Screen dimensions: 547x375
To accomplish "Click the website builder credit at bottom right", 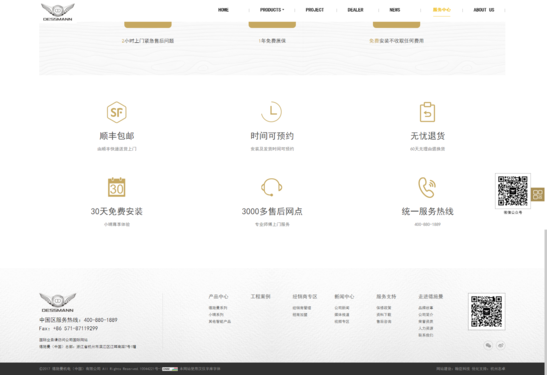I will [470, 369].
